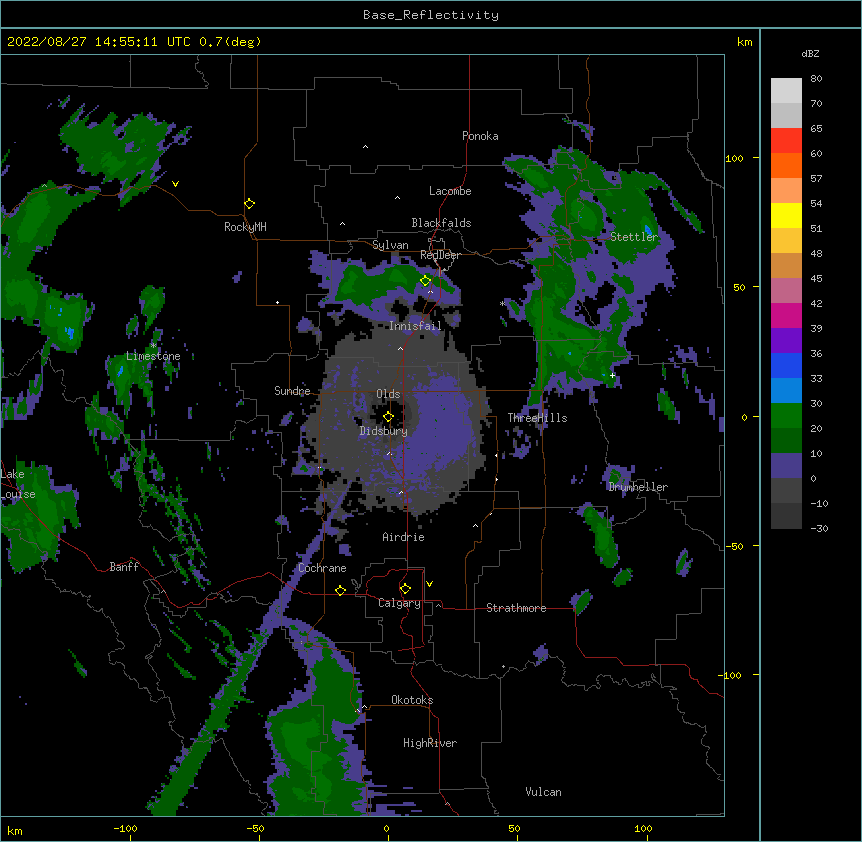The image size is (862, 842).
Task: Click the RedDeer city label
Action: [440, 255]
